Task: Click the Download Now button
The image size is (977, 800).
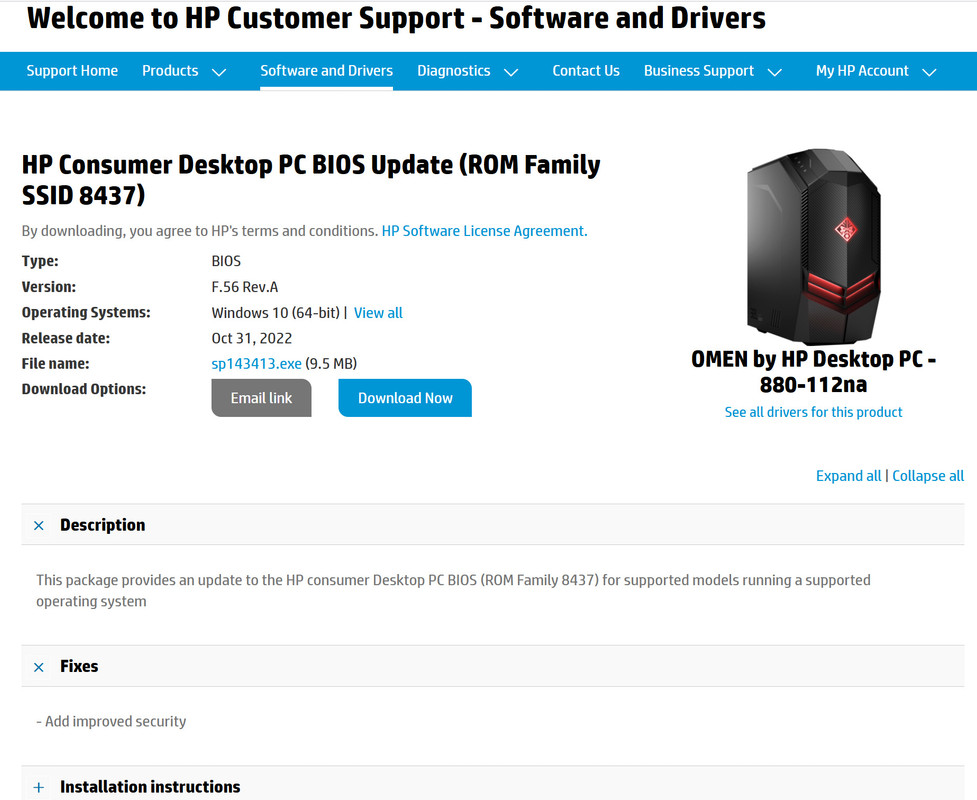Action: click(405, 398)
